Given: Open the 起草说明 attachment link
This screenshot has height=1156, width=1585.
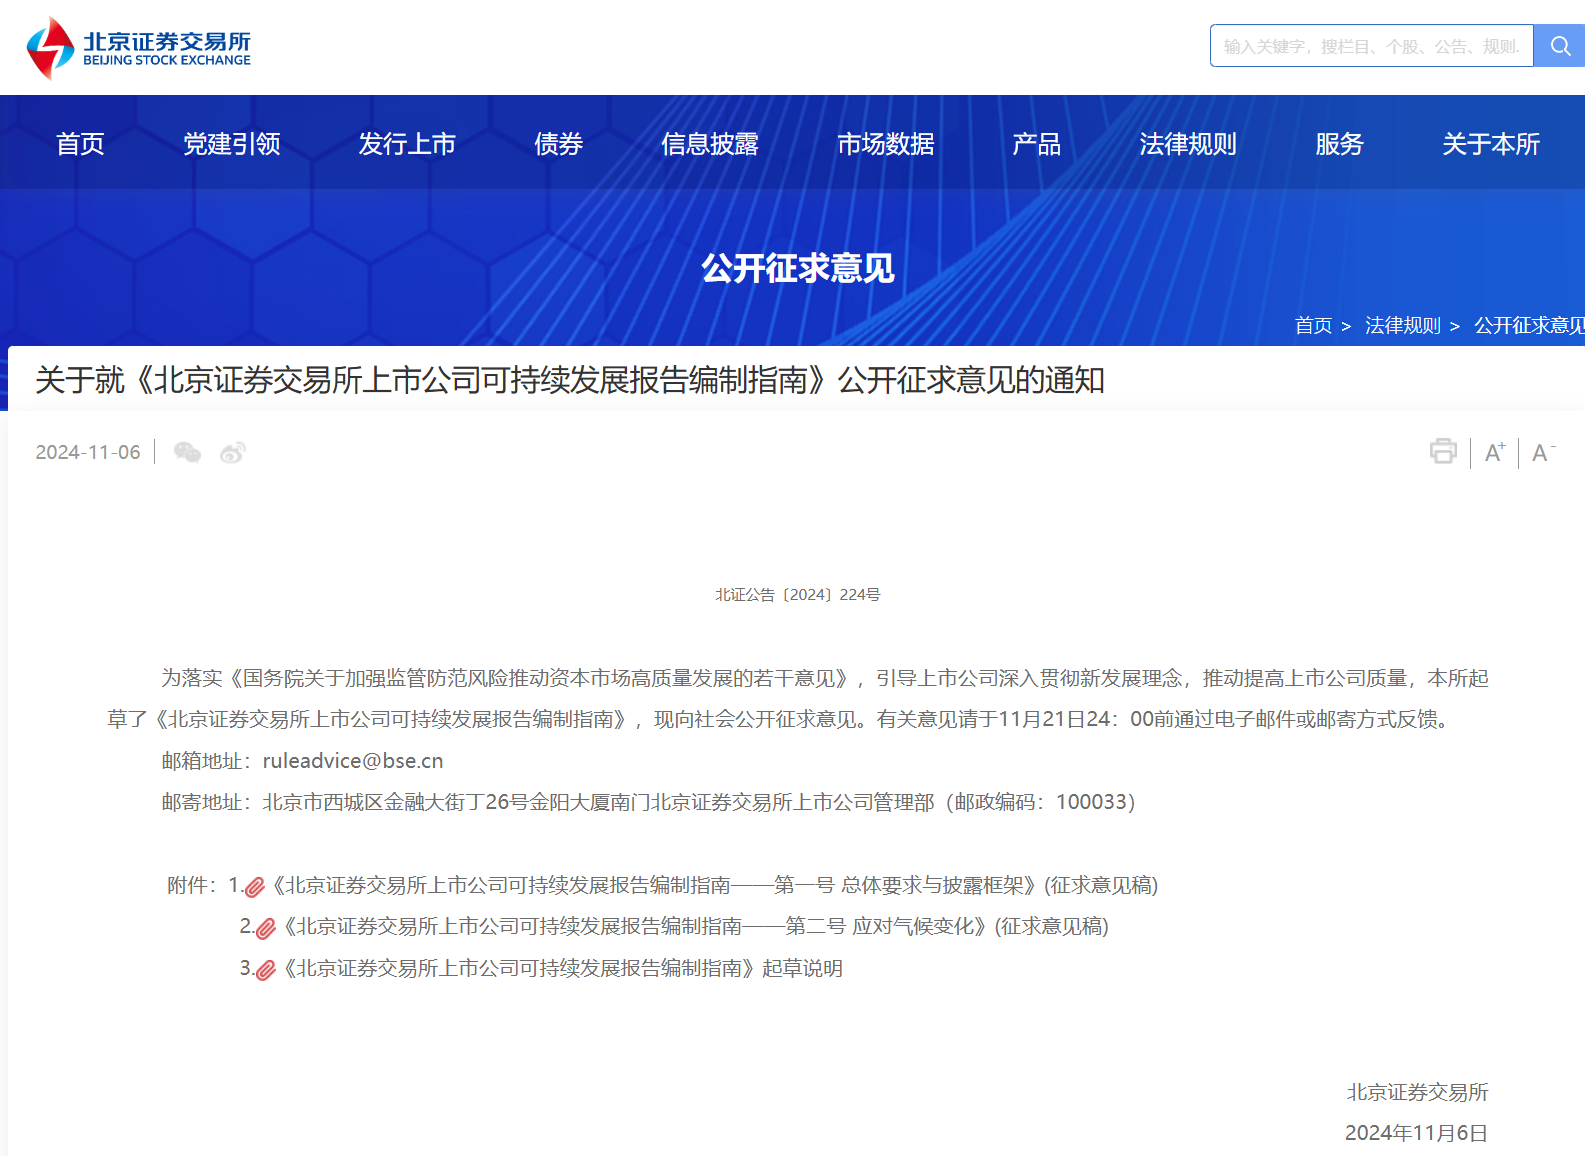Looking at the screenshot, I should (563, 969).
